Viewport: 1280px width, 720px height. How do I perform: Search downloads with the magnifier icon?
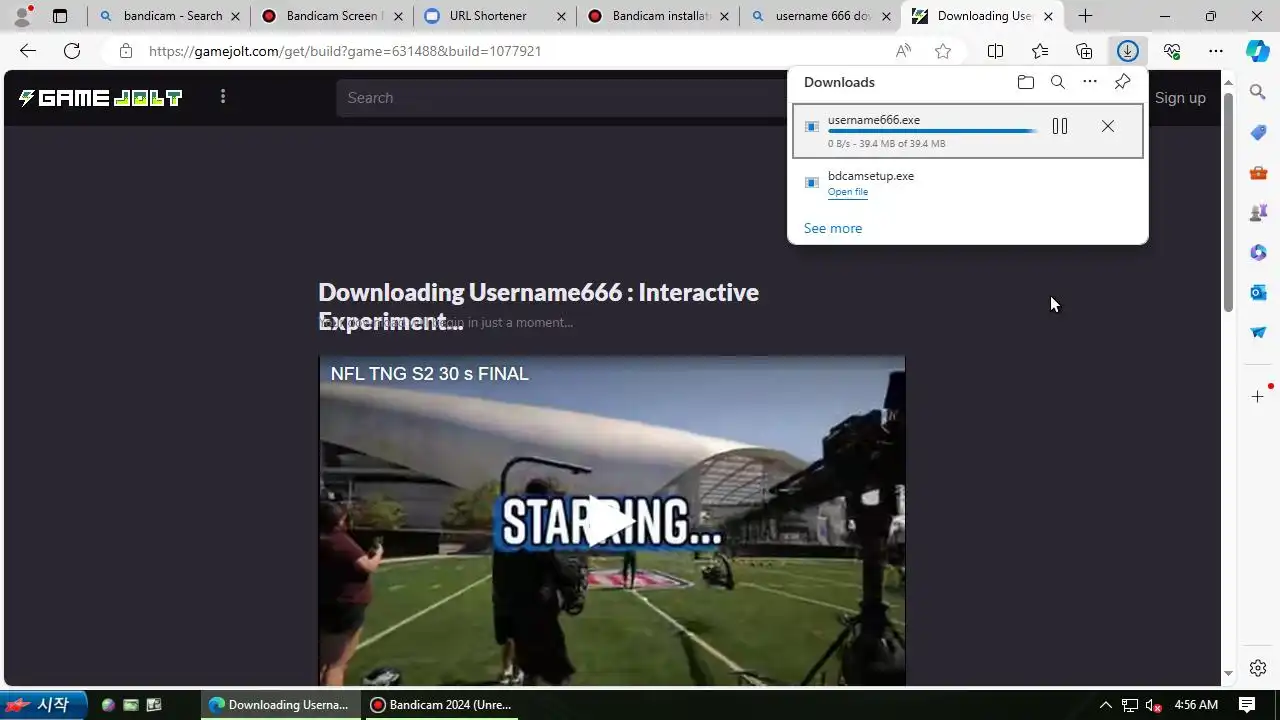coord(1058,82)
